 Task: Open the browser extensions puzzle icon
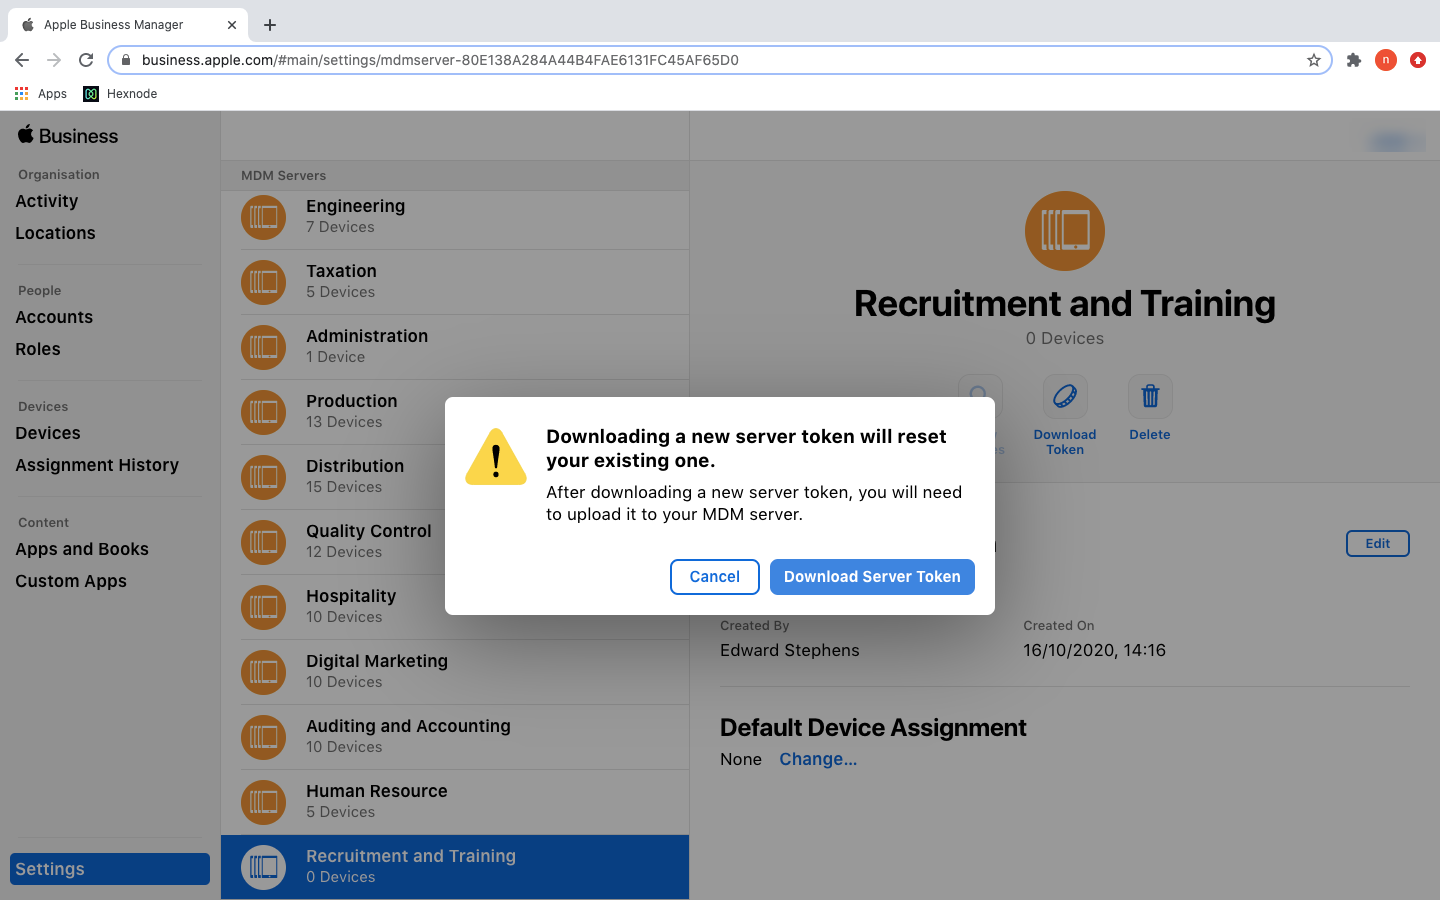click(1354, 60)
